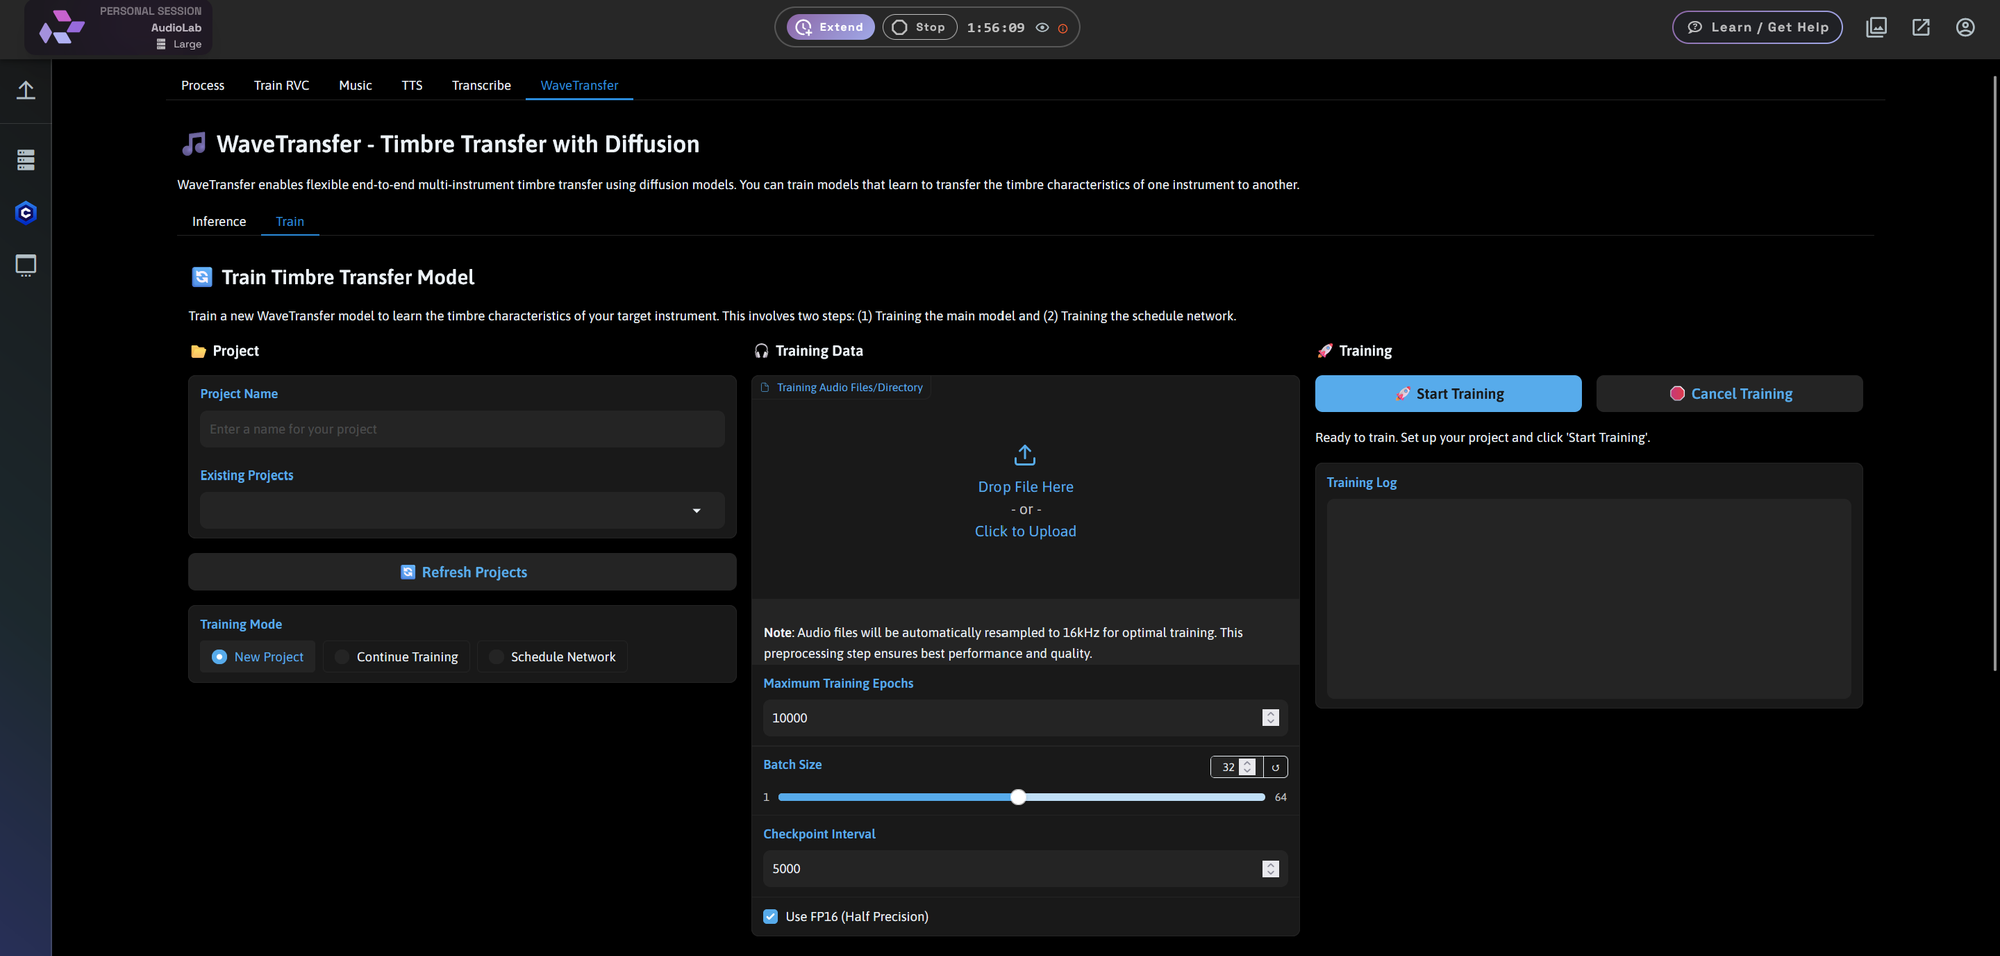Click the stepper arrows in Maximum Training Epochs

tap(1270, 718)
